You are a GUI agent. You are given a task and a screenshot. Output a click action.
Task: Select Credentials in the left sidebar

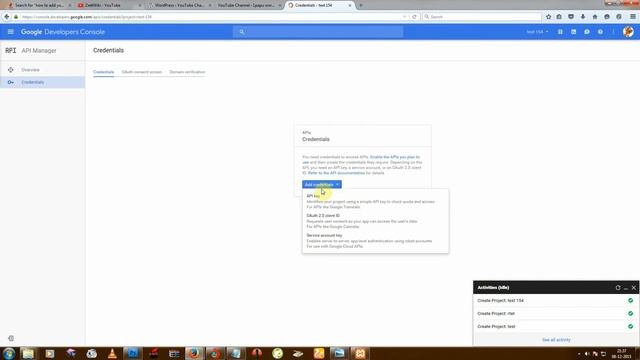(42, 82)
